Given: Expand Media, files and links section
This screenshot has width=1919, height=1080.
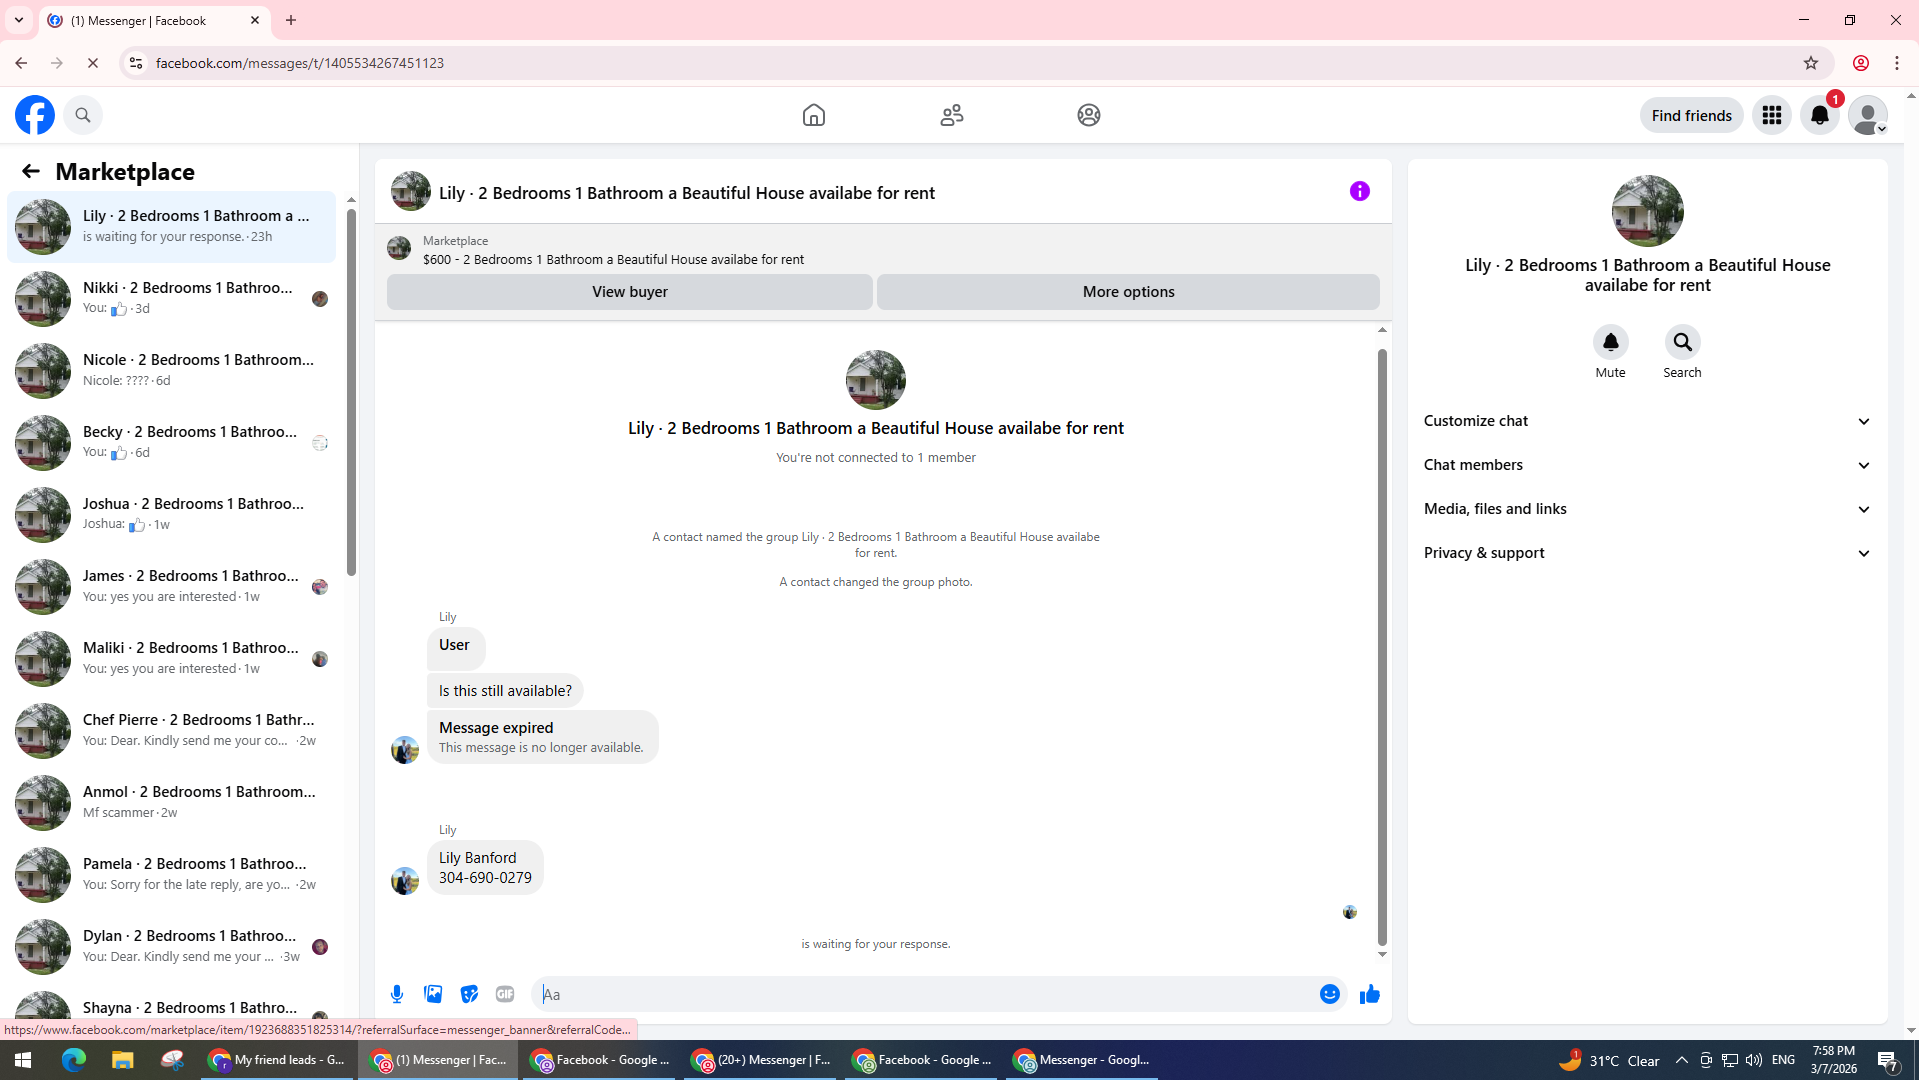Looking at the screenshot, I should click(x=1648, y=509).
